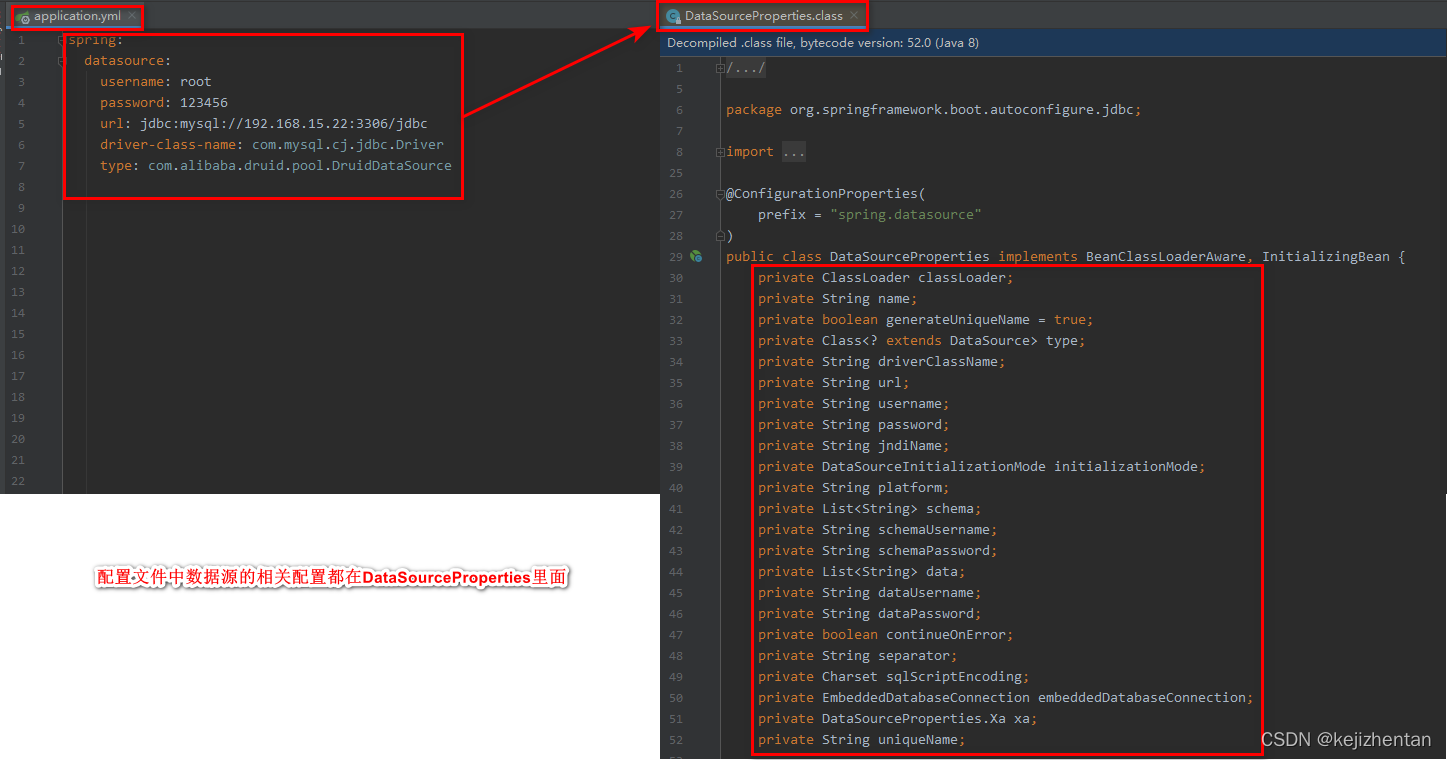Click the collapsed /.../ comment placeholder
Screen dimensions: 1447x760
click(x=746, y=68)
